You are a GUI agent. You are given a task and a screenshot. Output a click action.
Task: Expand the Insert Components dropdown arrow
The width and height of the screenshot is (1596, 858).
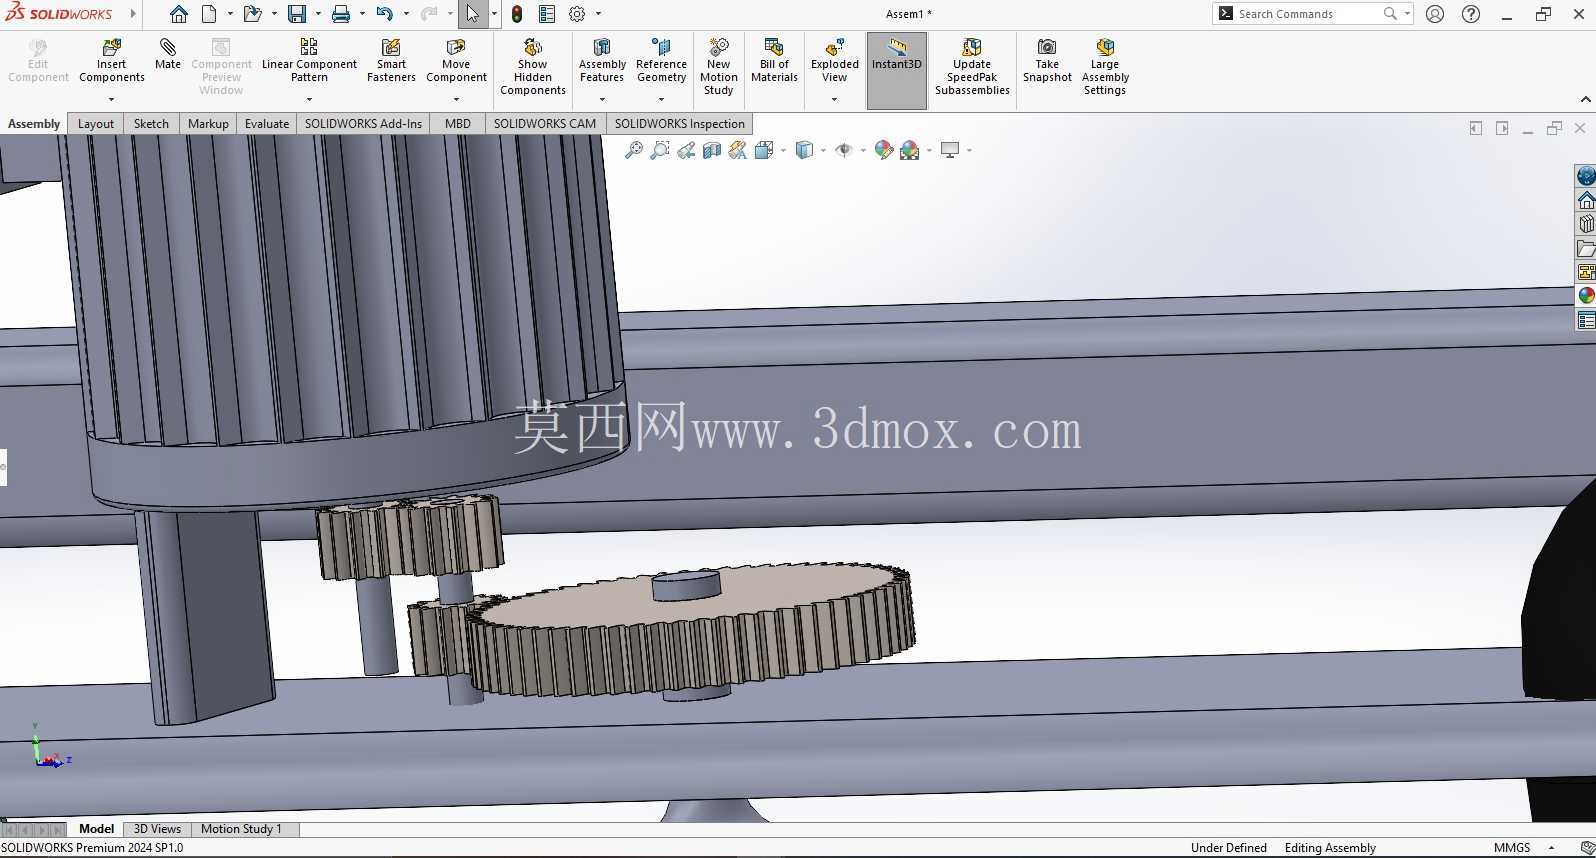(112, 99)
